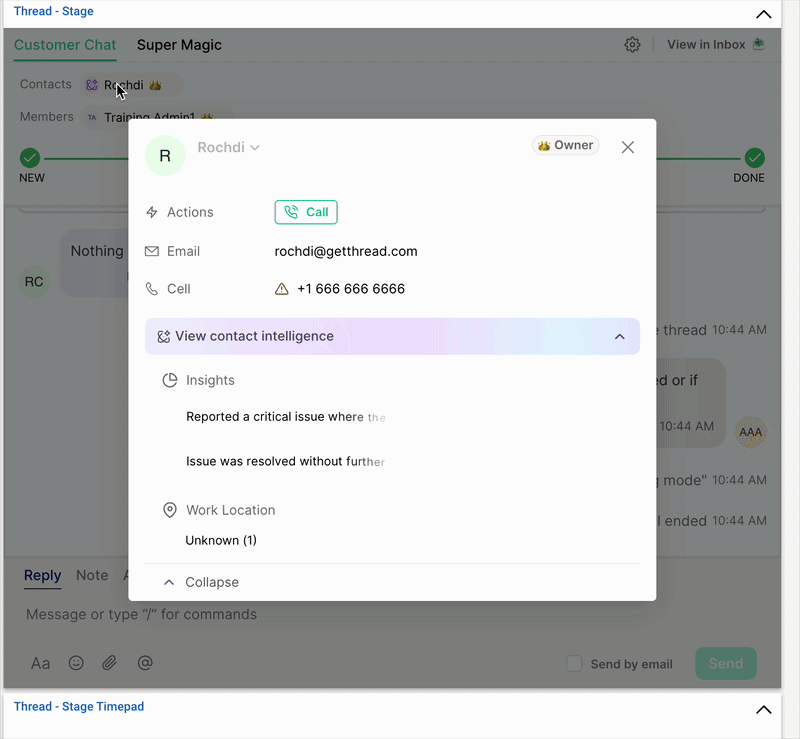Collapse the Thread - Stage panel chevron

[x=763, y=14]
